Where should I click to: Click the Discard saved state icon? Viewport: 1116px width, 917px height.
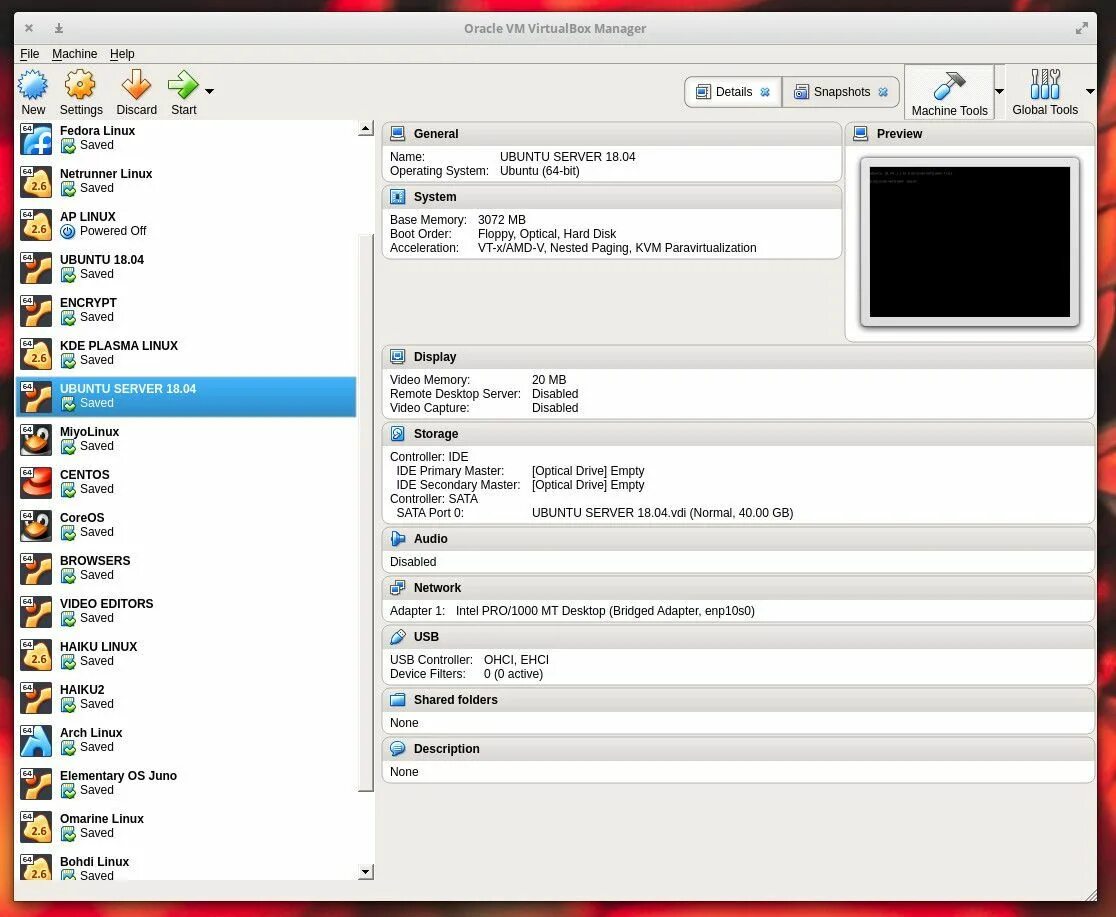136,85
